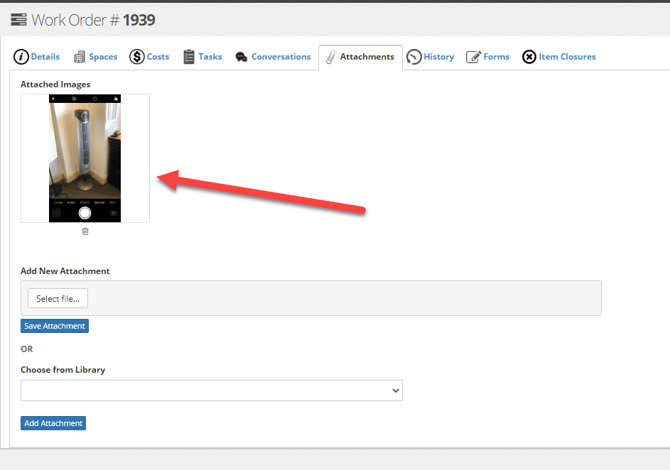Click the building icon for Spaces
The height and width of the screenshot is (470, 670).
coord(78,57)
